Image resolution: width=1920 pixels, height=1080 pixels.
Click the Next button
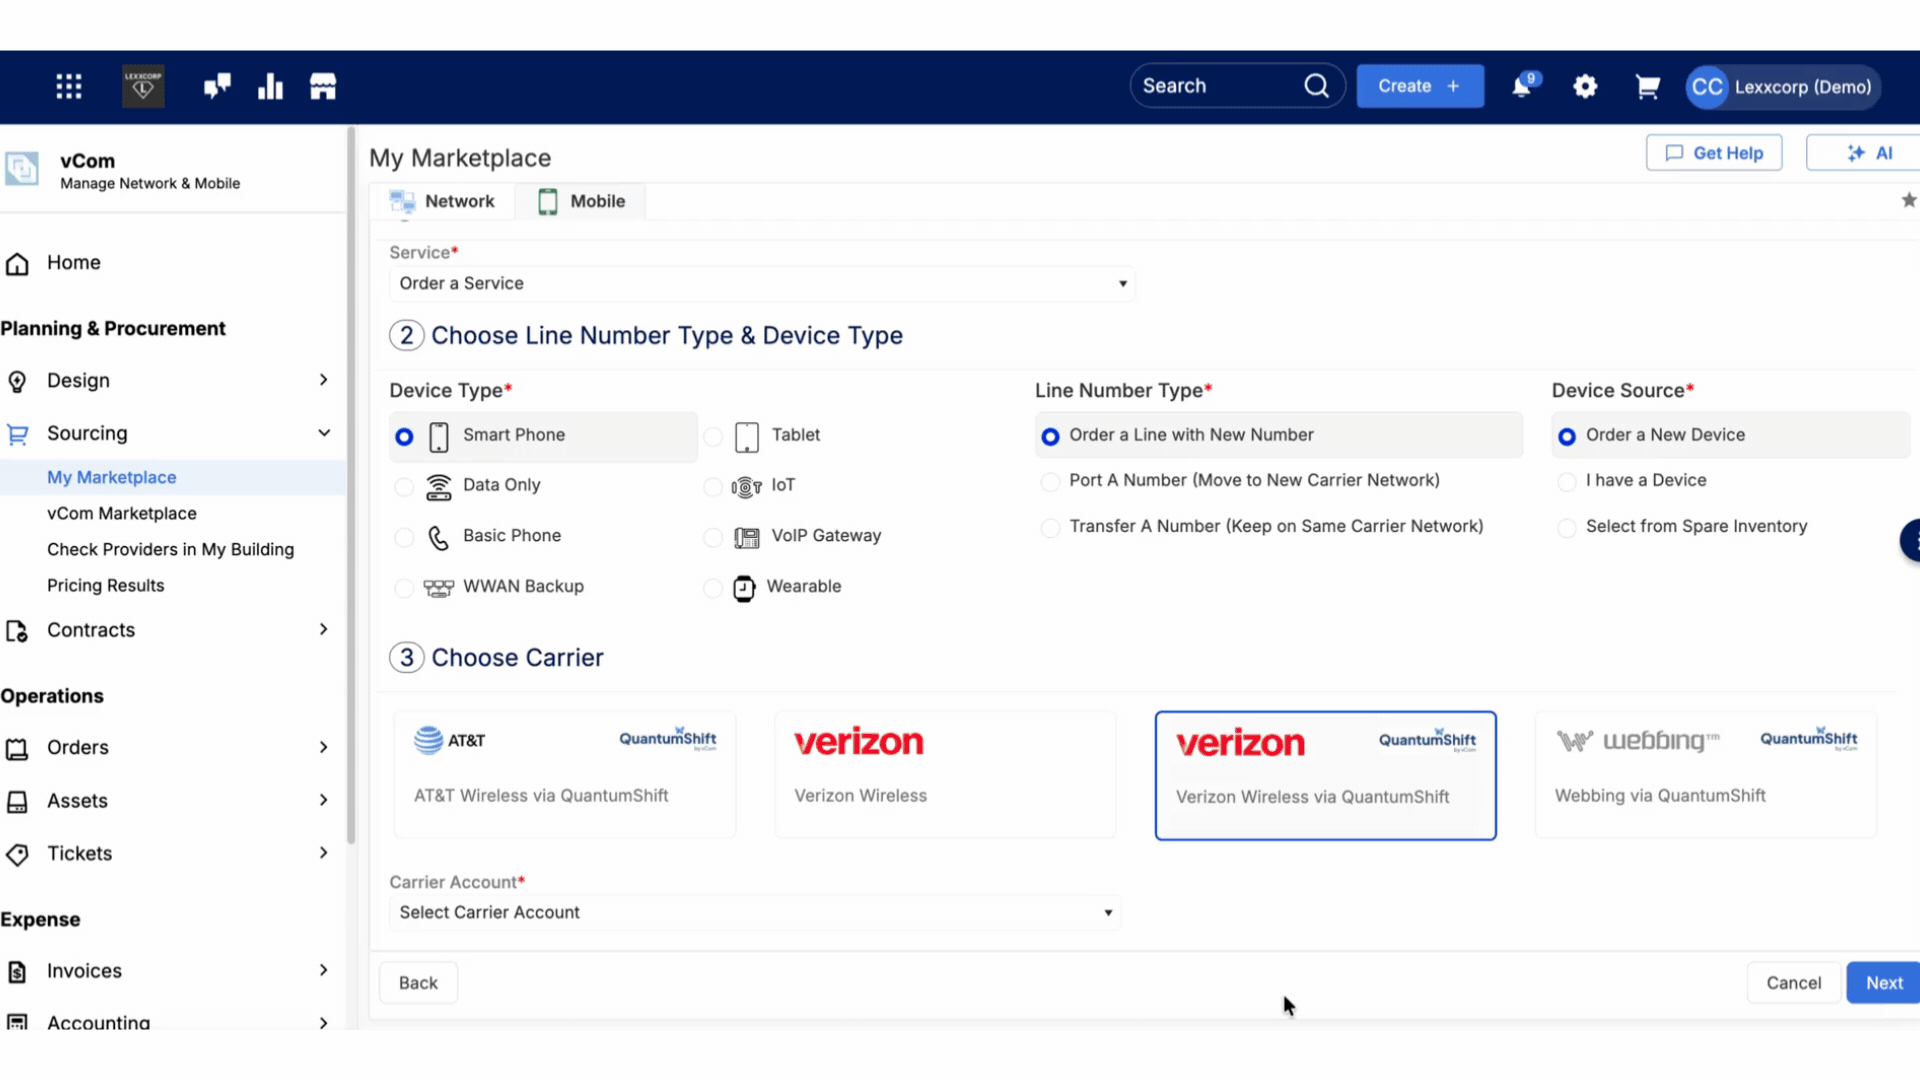tap(1884, 983)
